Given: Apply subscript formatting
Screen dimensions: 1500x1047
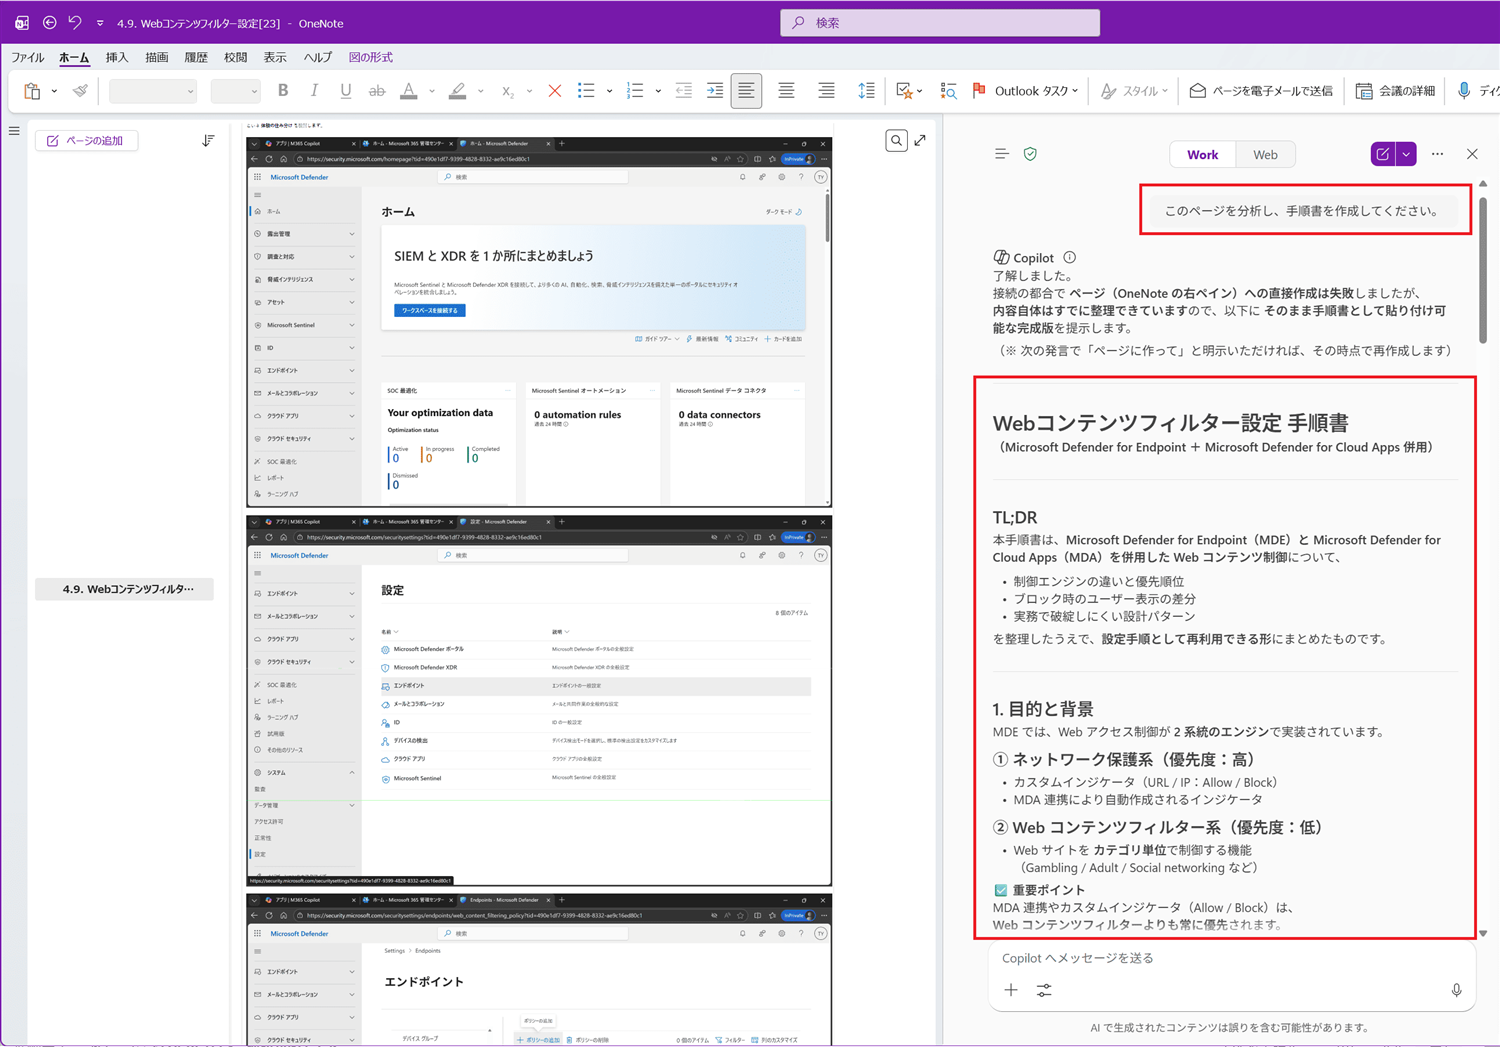Looking at the screenshot, I should point(507,91).
